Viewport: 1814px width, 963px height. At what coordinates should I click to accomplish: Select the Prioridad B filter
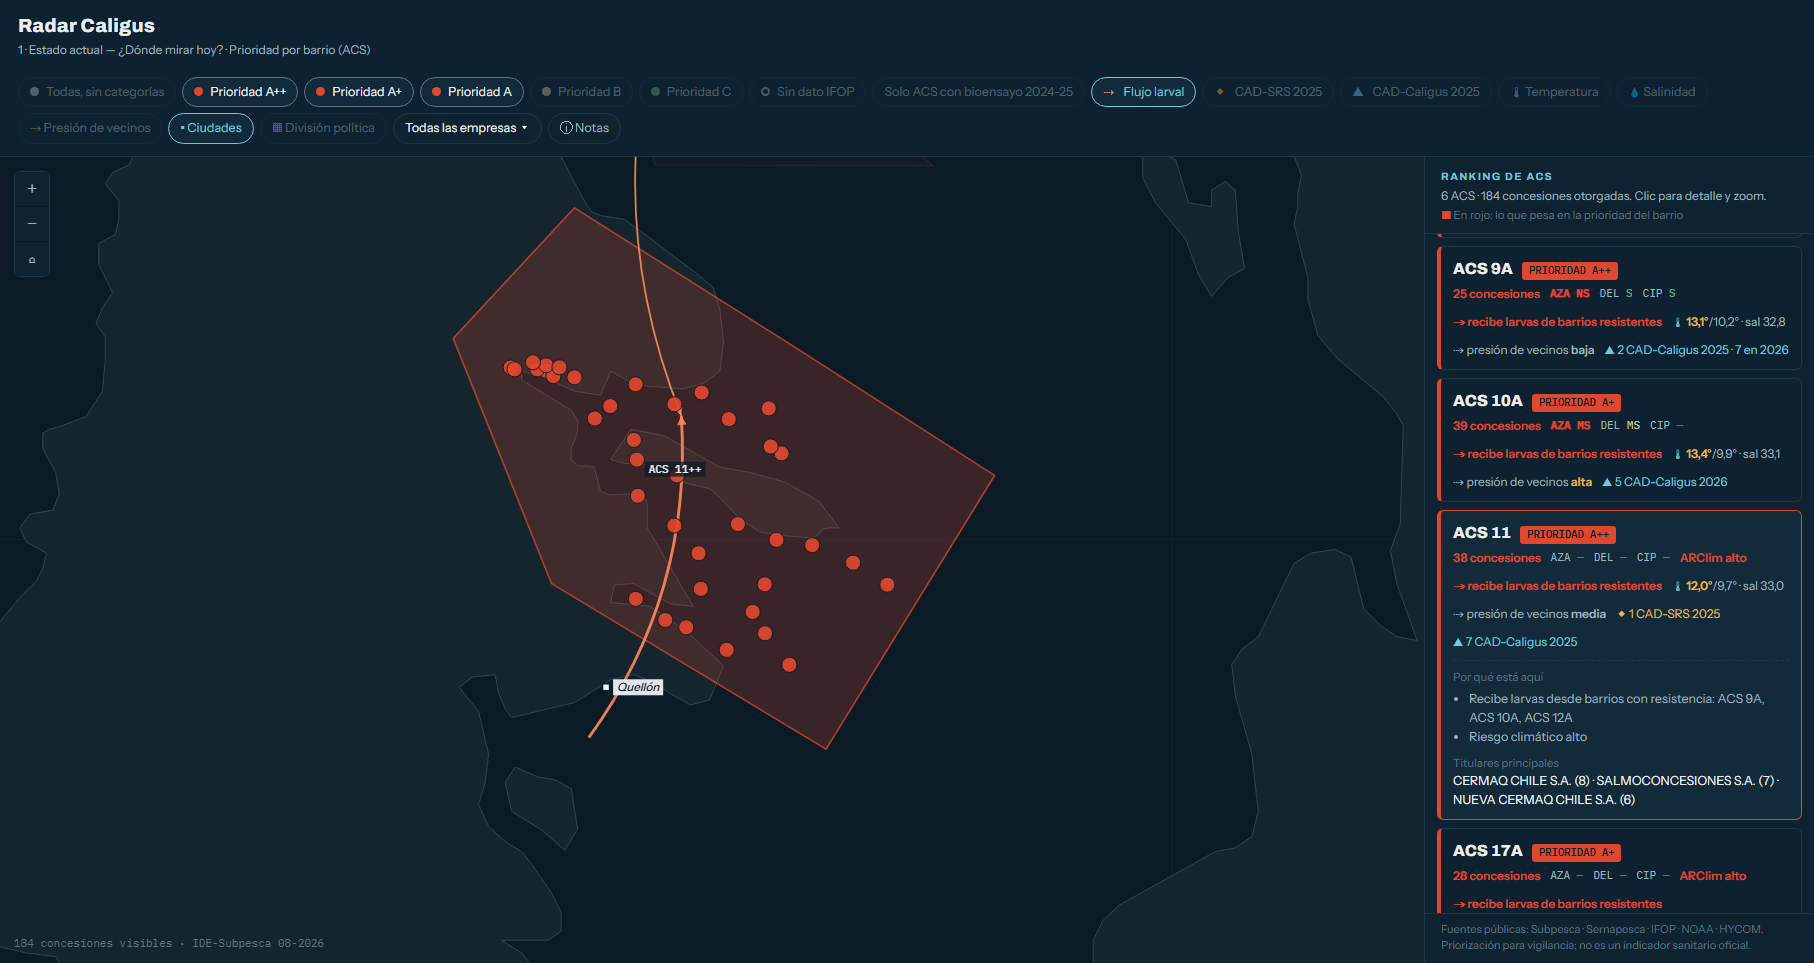(x=581, y=92)
